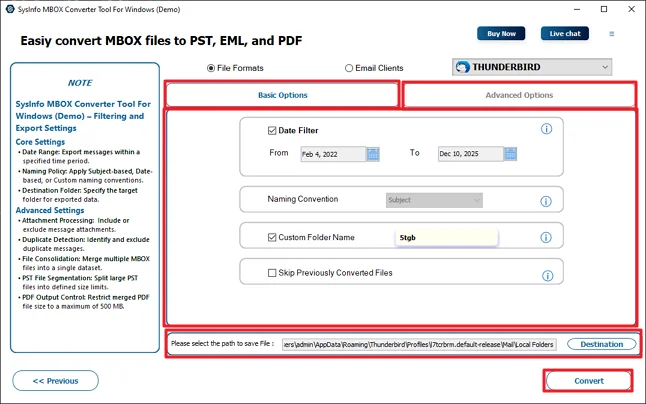The height and width of the screenshot is (404, 646).
Task: Click the To date field Dec 10, 2025
Action: coord(470,154)
